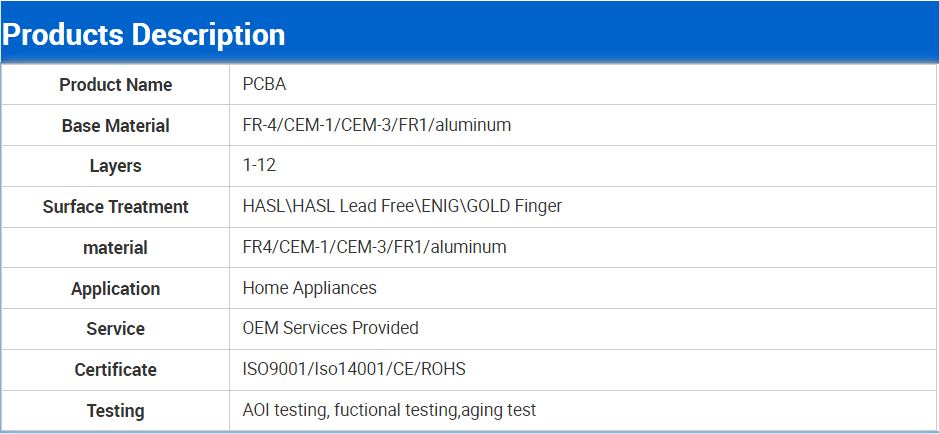The height and width of the screenshot is (434, 939).
Task: Click the AOI testing description text
Action: pos(389,411)
